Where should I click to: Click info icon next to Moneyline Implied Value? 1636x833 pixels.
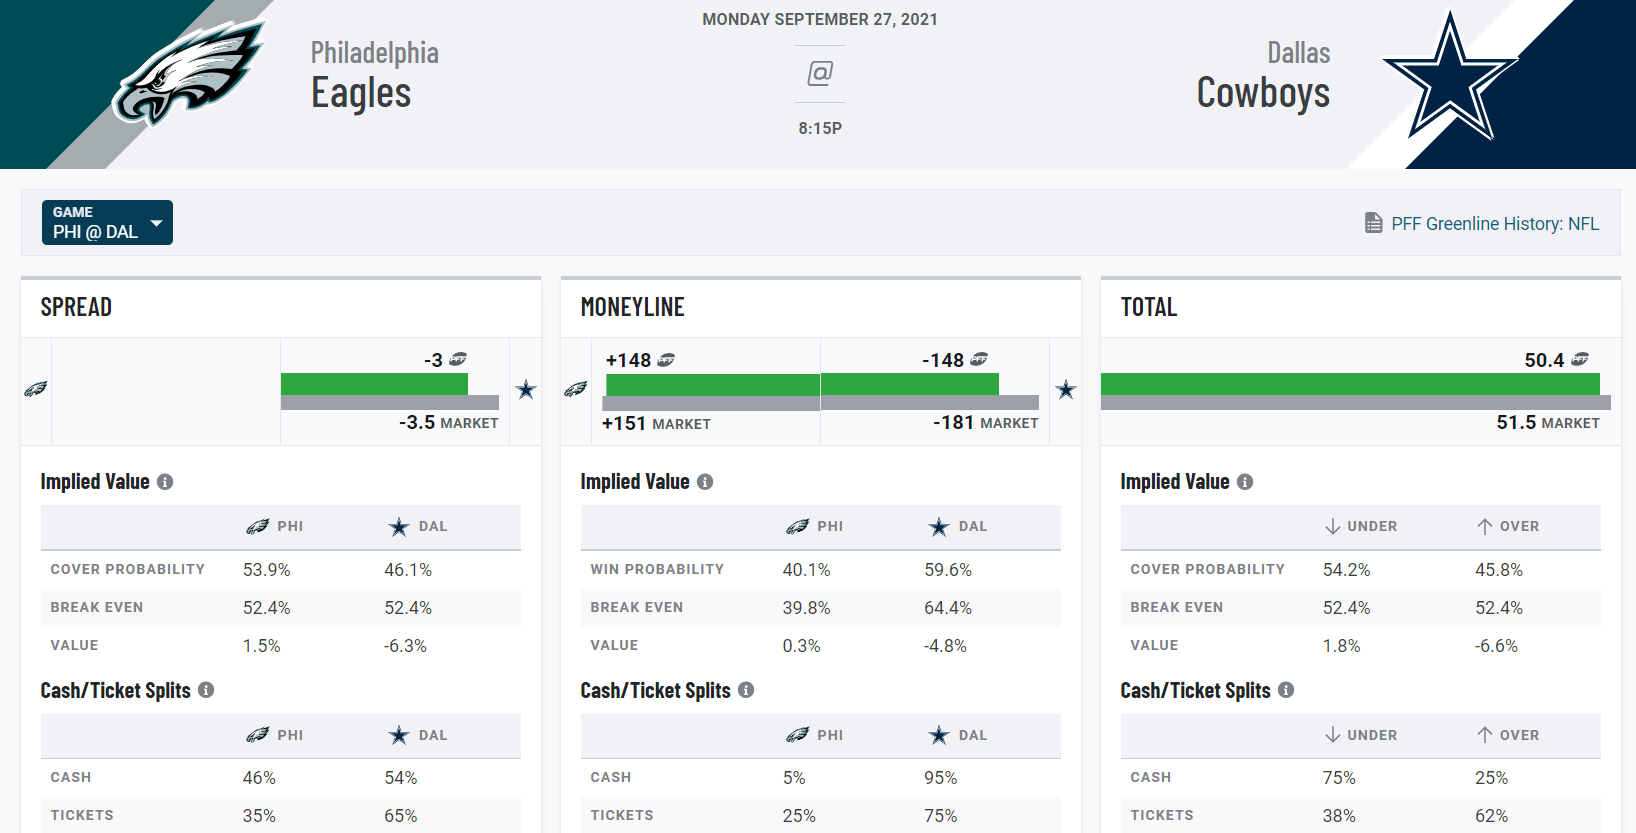[705, 482]
